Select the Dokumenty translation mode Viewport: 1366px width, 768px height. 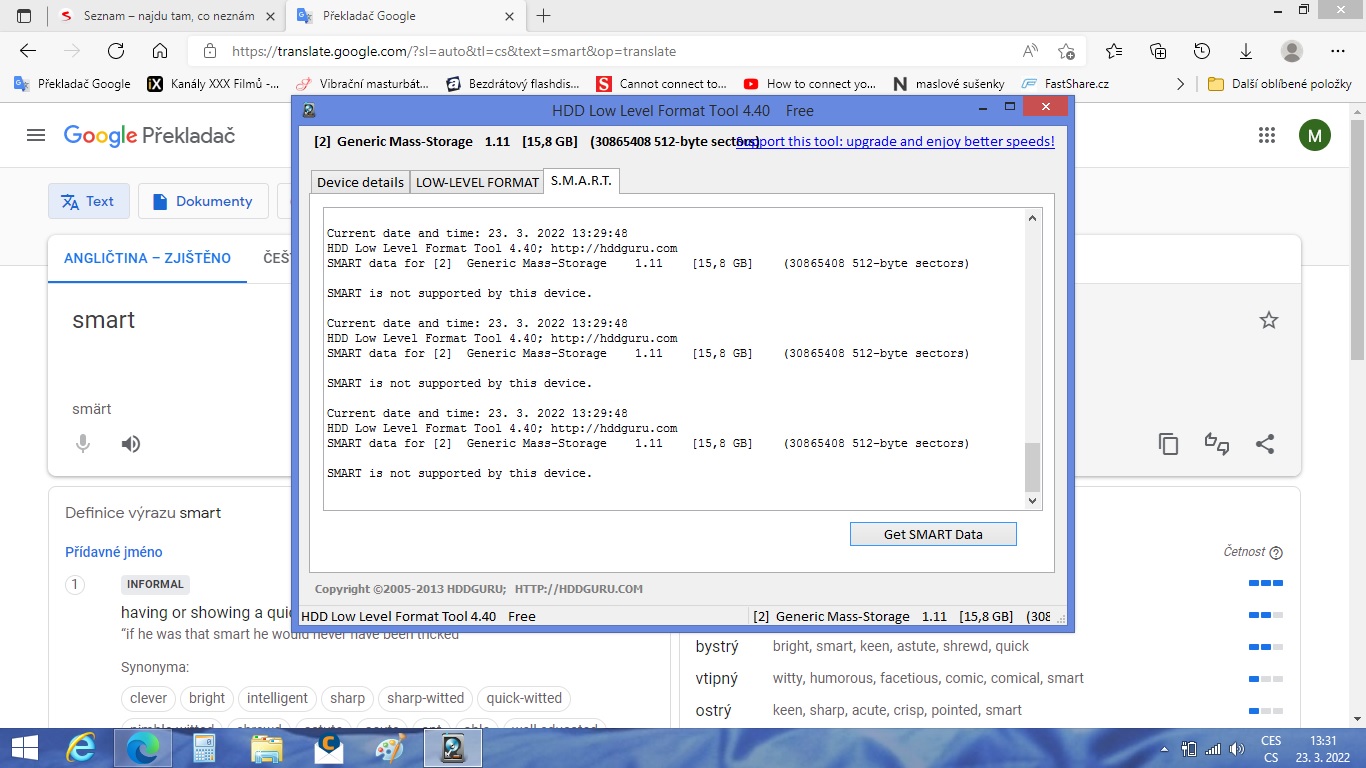(x=203, y=201)
